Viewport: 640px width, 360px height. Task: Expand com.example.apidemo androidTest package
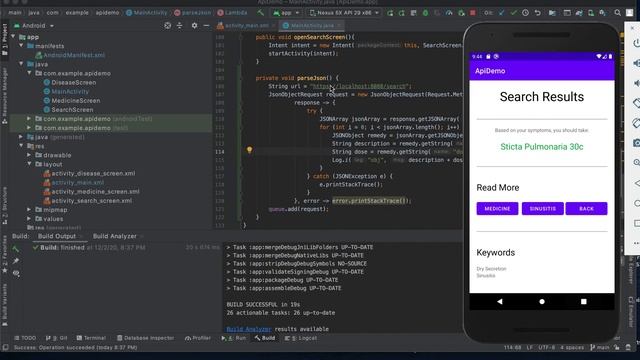(x=29, y=118)
